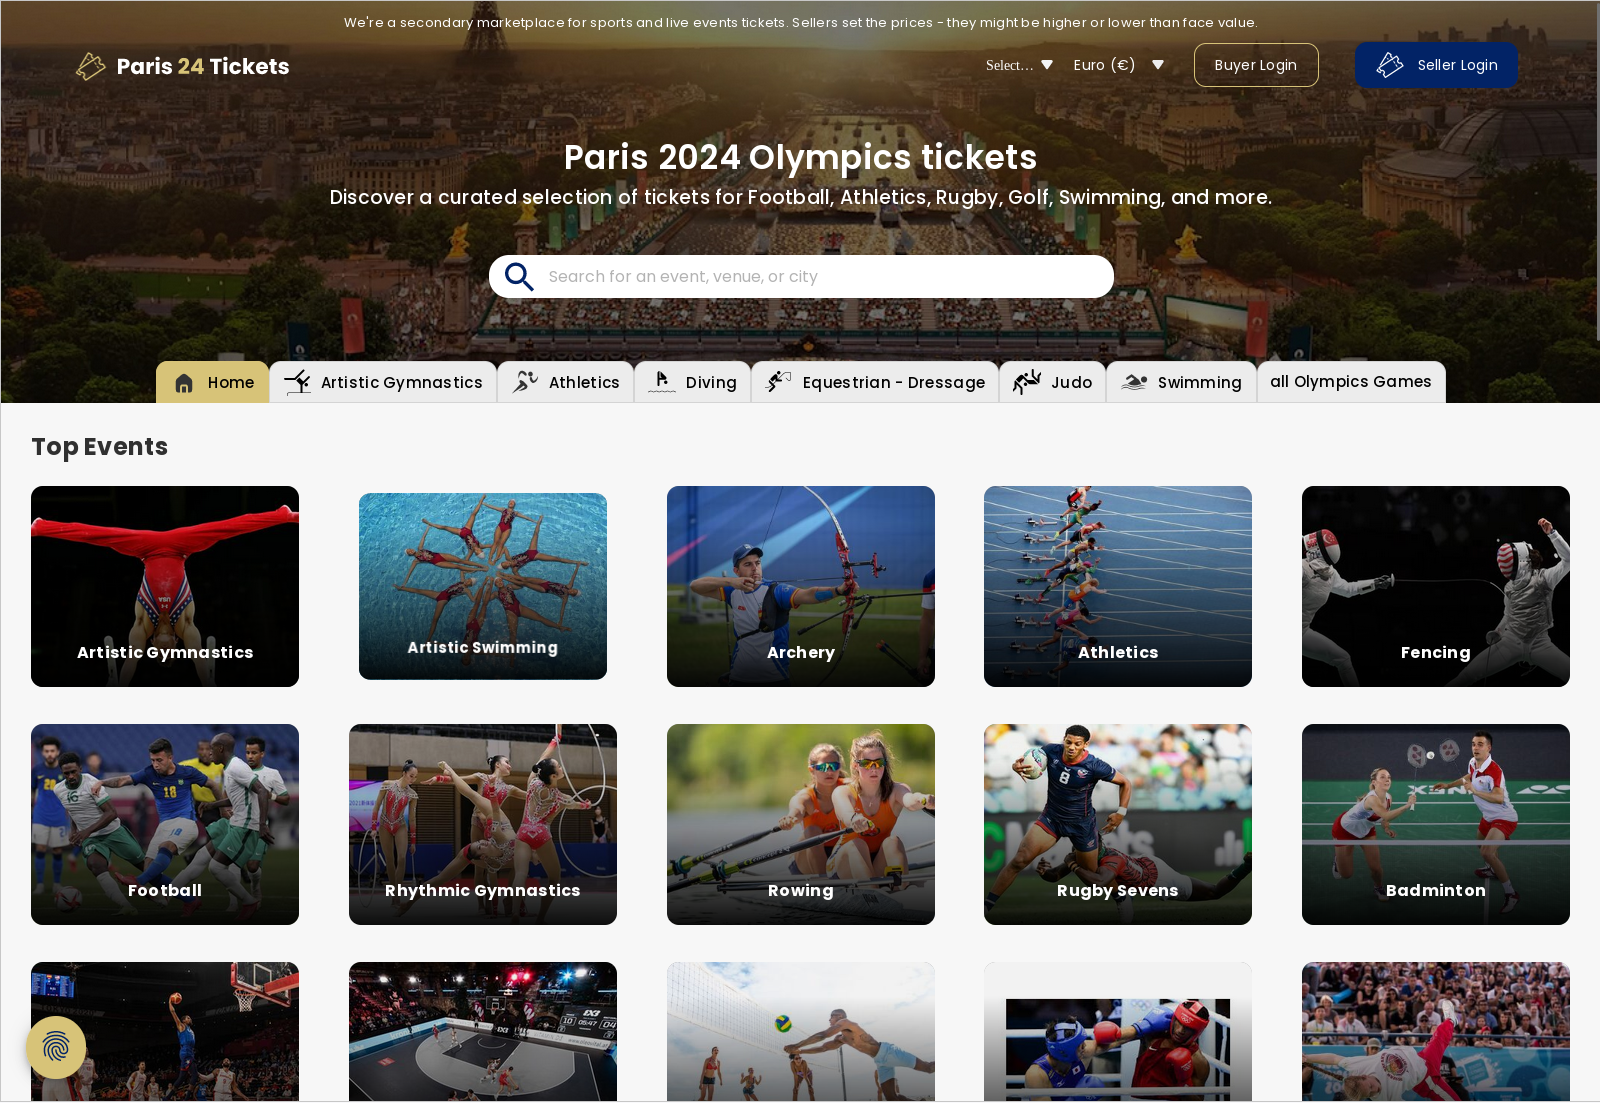Click the magnifying glass search icon

point(519,276)
